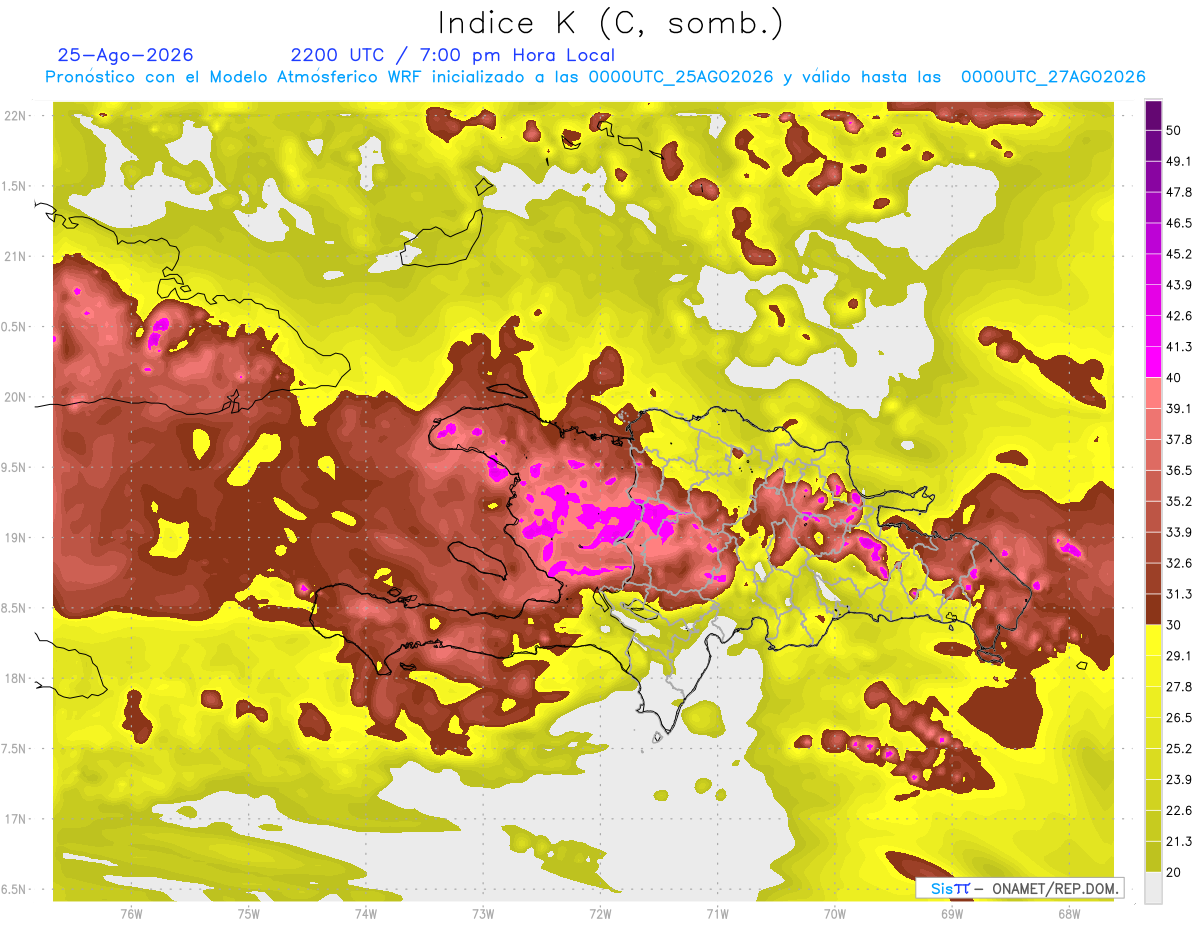This screenshot has height=927, width=1200.
Task: Click the colorbar value "45.2"
Action: [x=1178, y=254]
